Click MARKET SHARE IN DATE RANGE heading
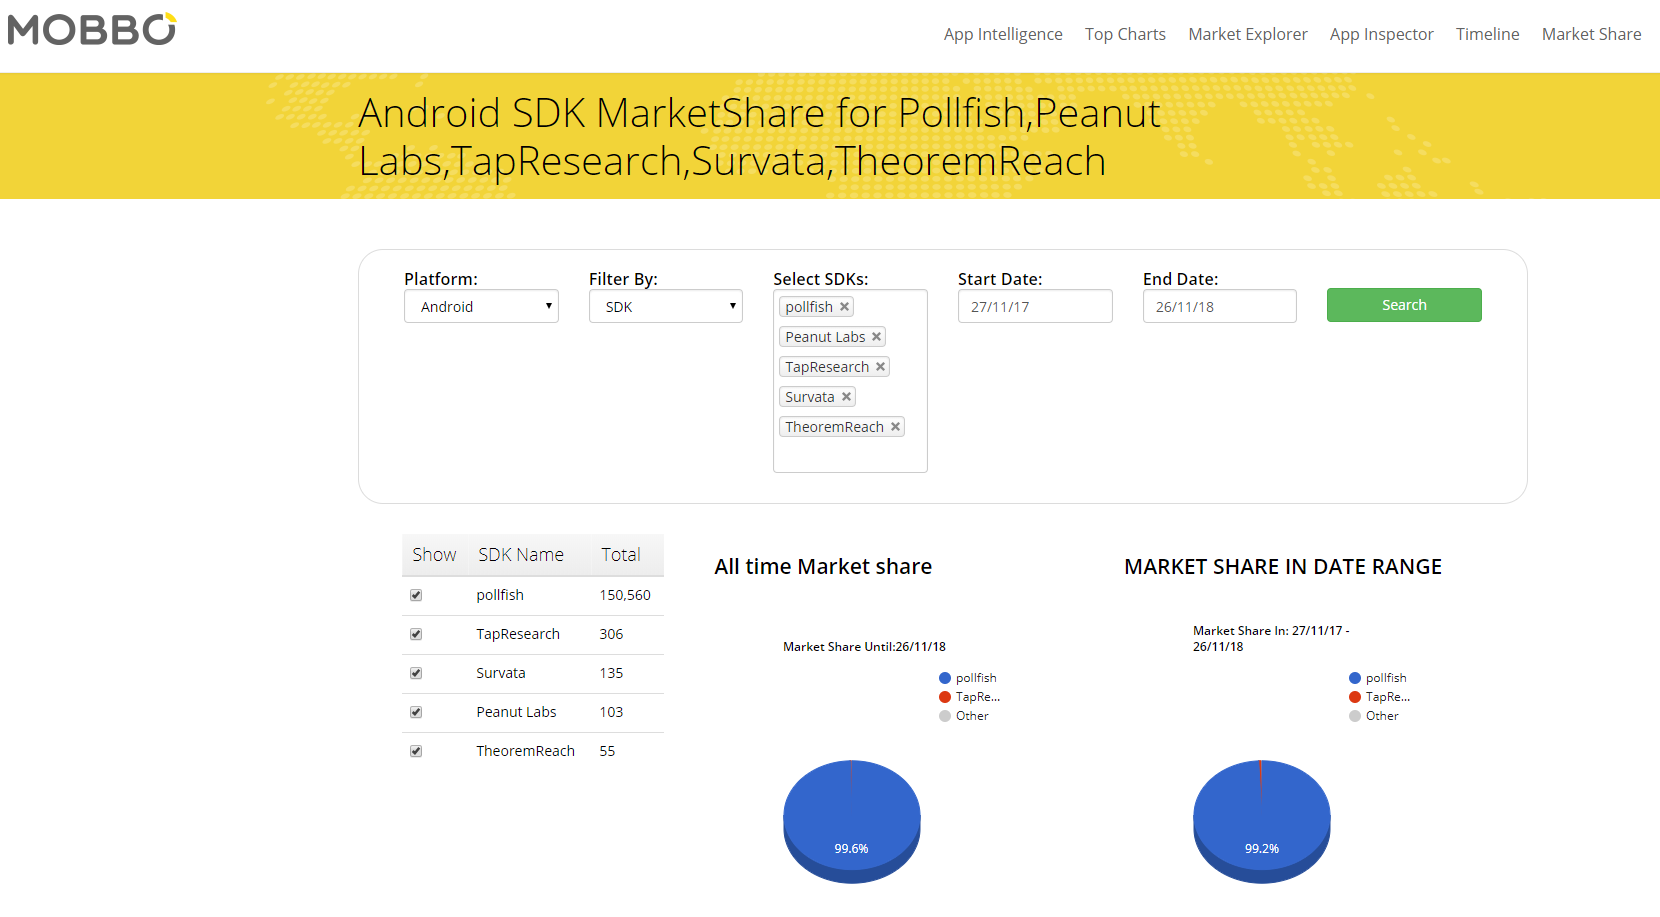Viewport: 1660px width, 917px height. coord(1283,567)
